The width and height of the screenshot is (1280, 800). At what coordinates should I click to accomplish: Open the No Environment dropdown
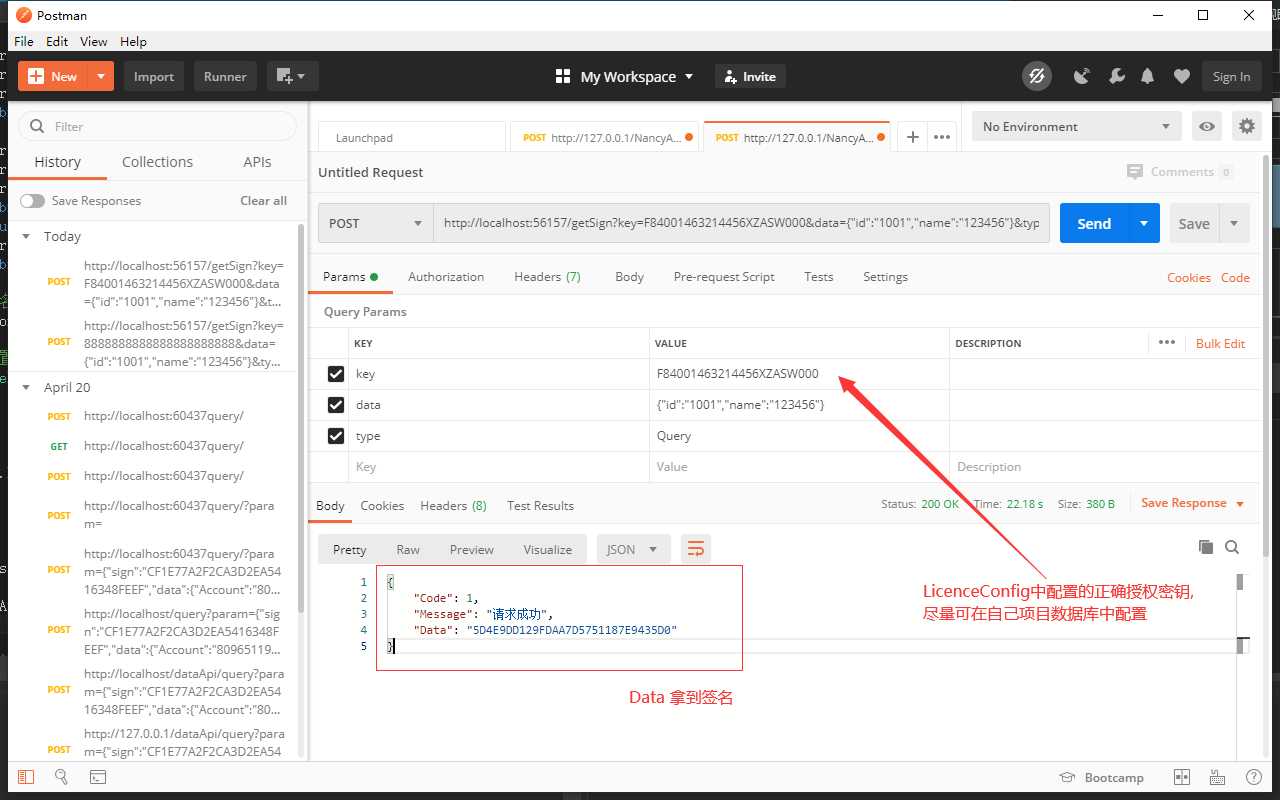(x=1076, y=126)
